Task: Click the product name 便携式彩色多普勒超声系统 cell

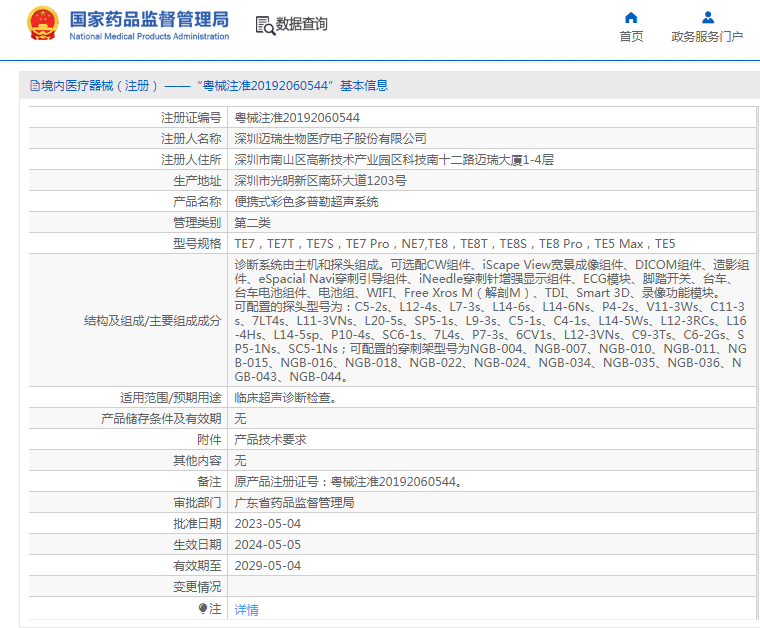Action: point(306,201)
